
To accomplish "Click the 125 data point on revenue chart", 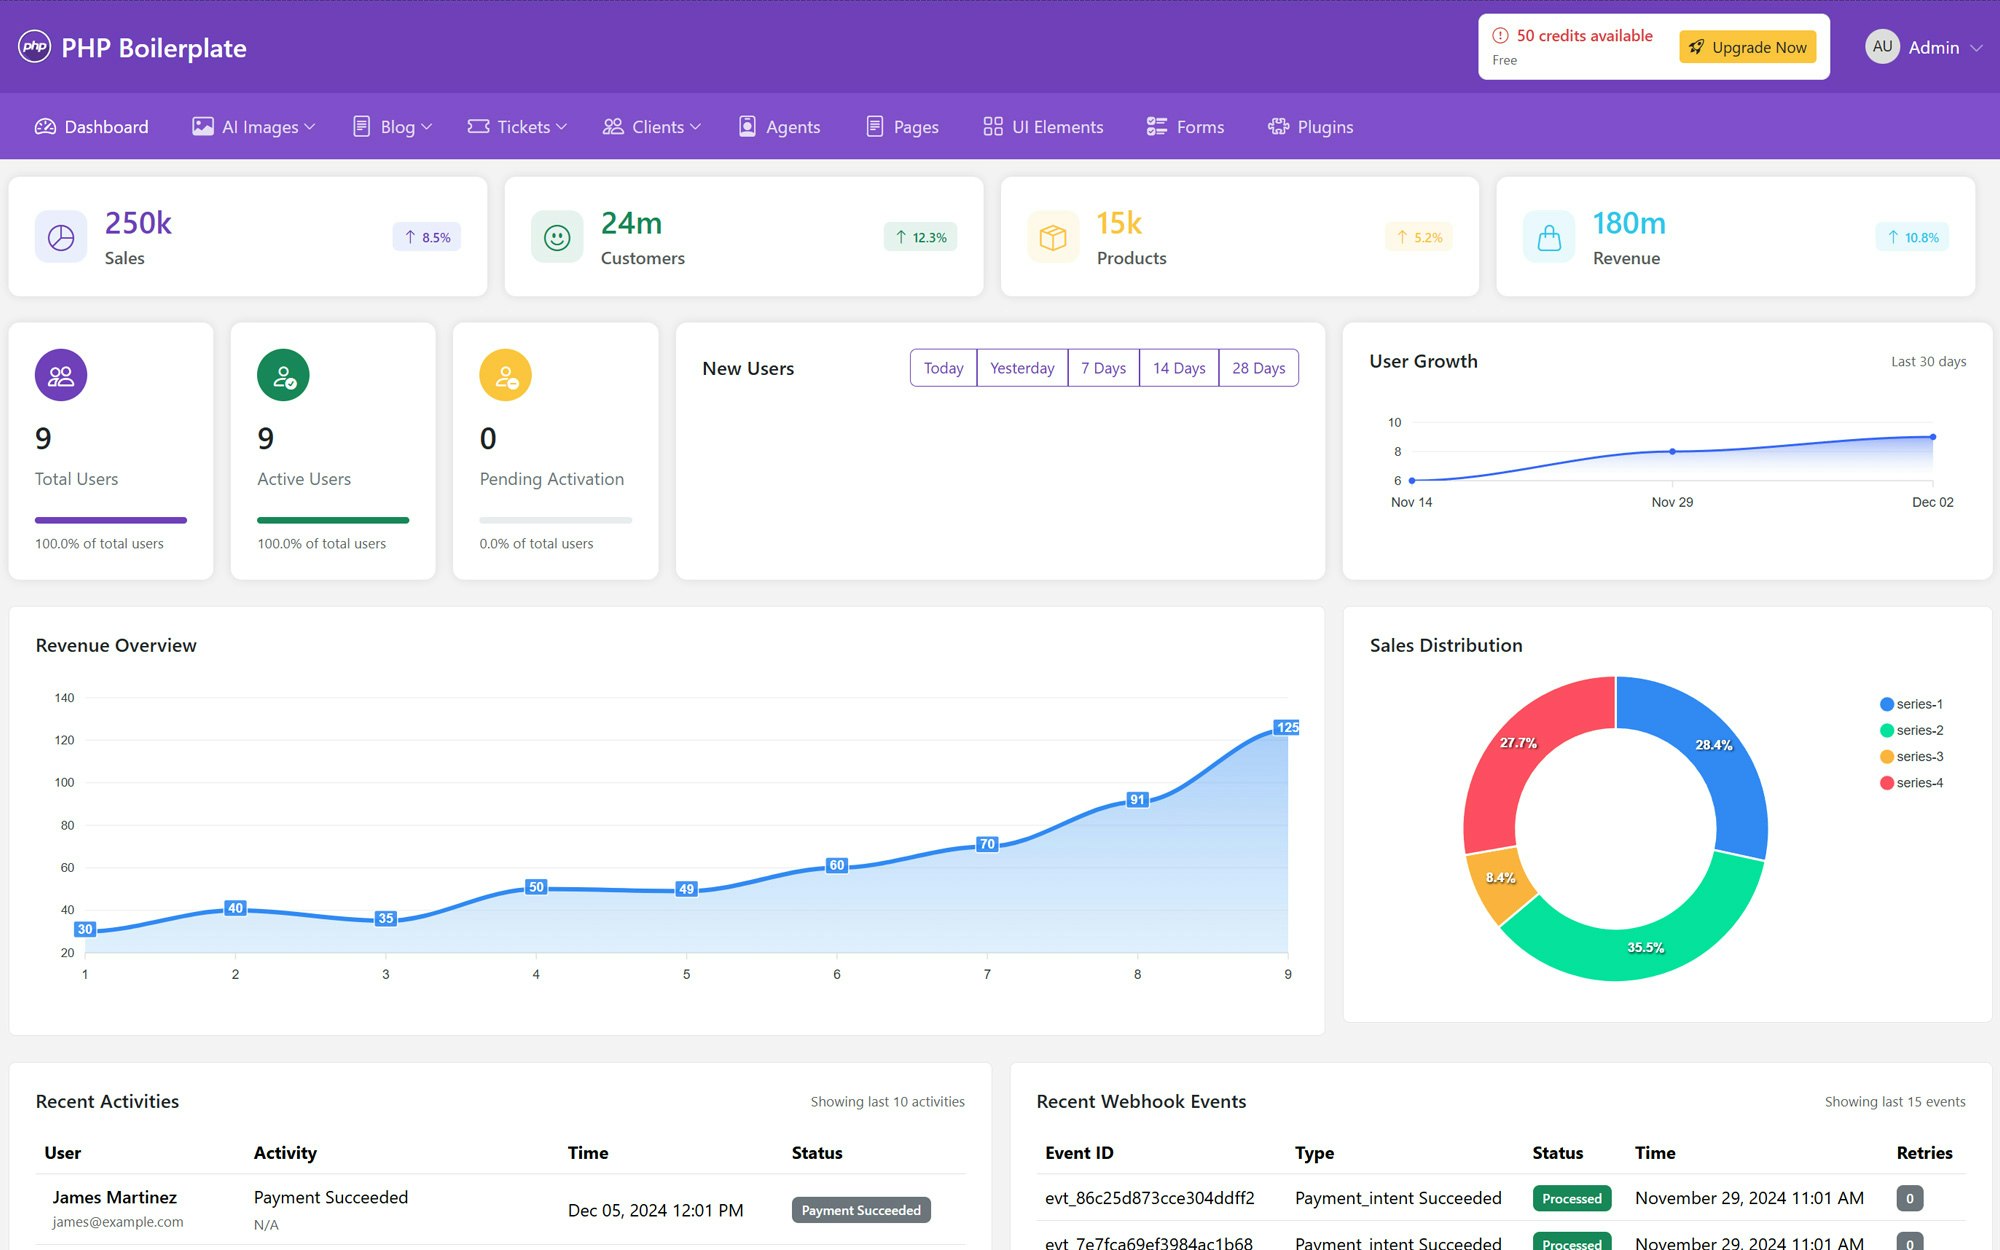I will click(1287, 727).
